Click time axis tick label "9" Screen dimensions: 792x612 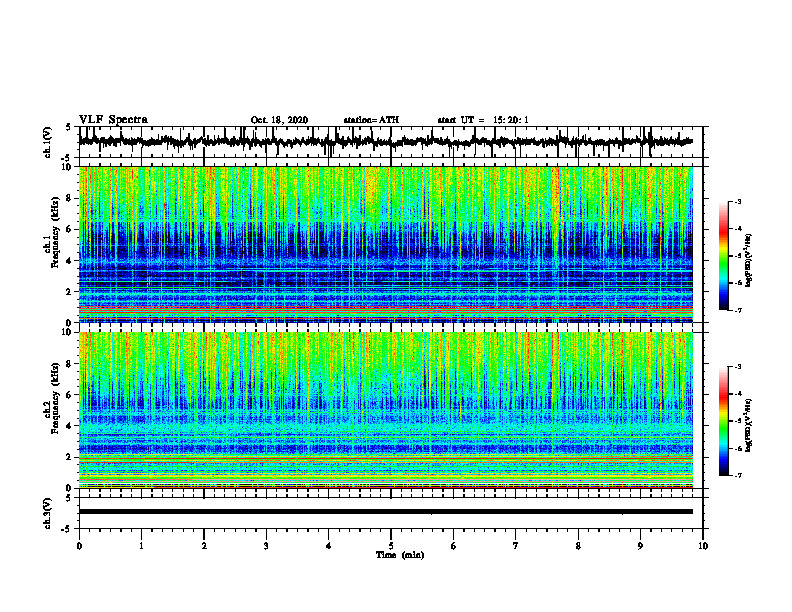[x=640, y=546]
